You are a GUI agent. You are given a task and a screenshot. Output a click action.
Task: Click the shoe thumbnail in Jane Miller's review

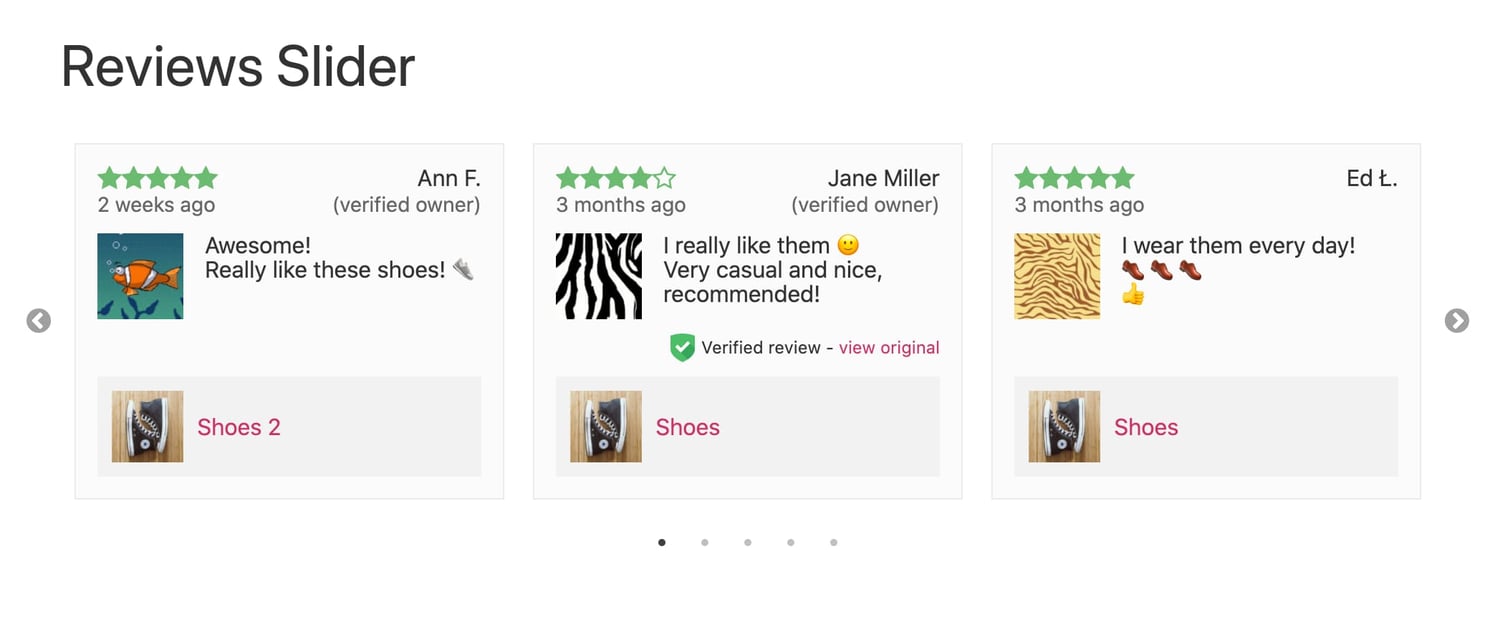[x=606, y=427]
